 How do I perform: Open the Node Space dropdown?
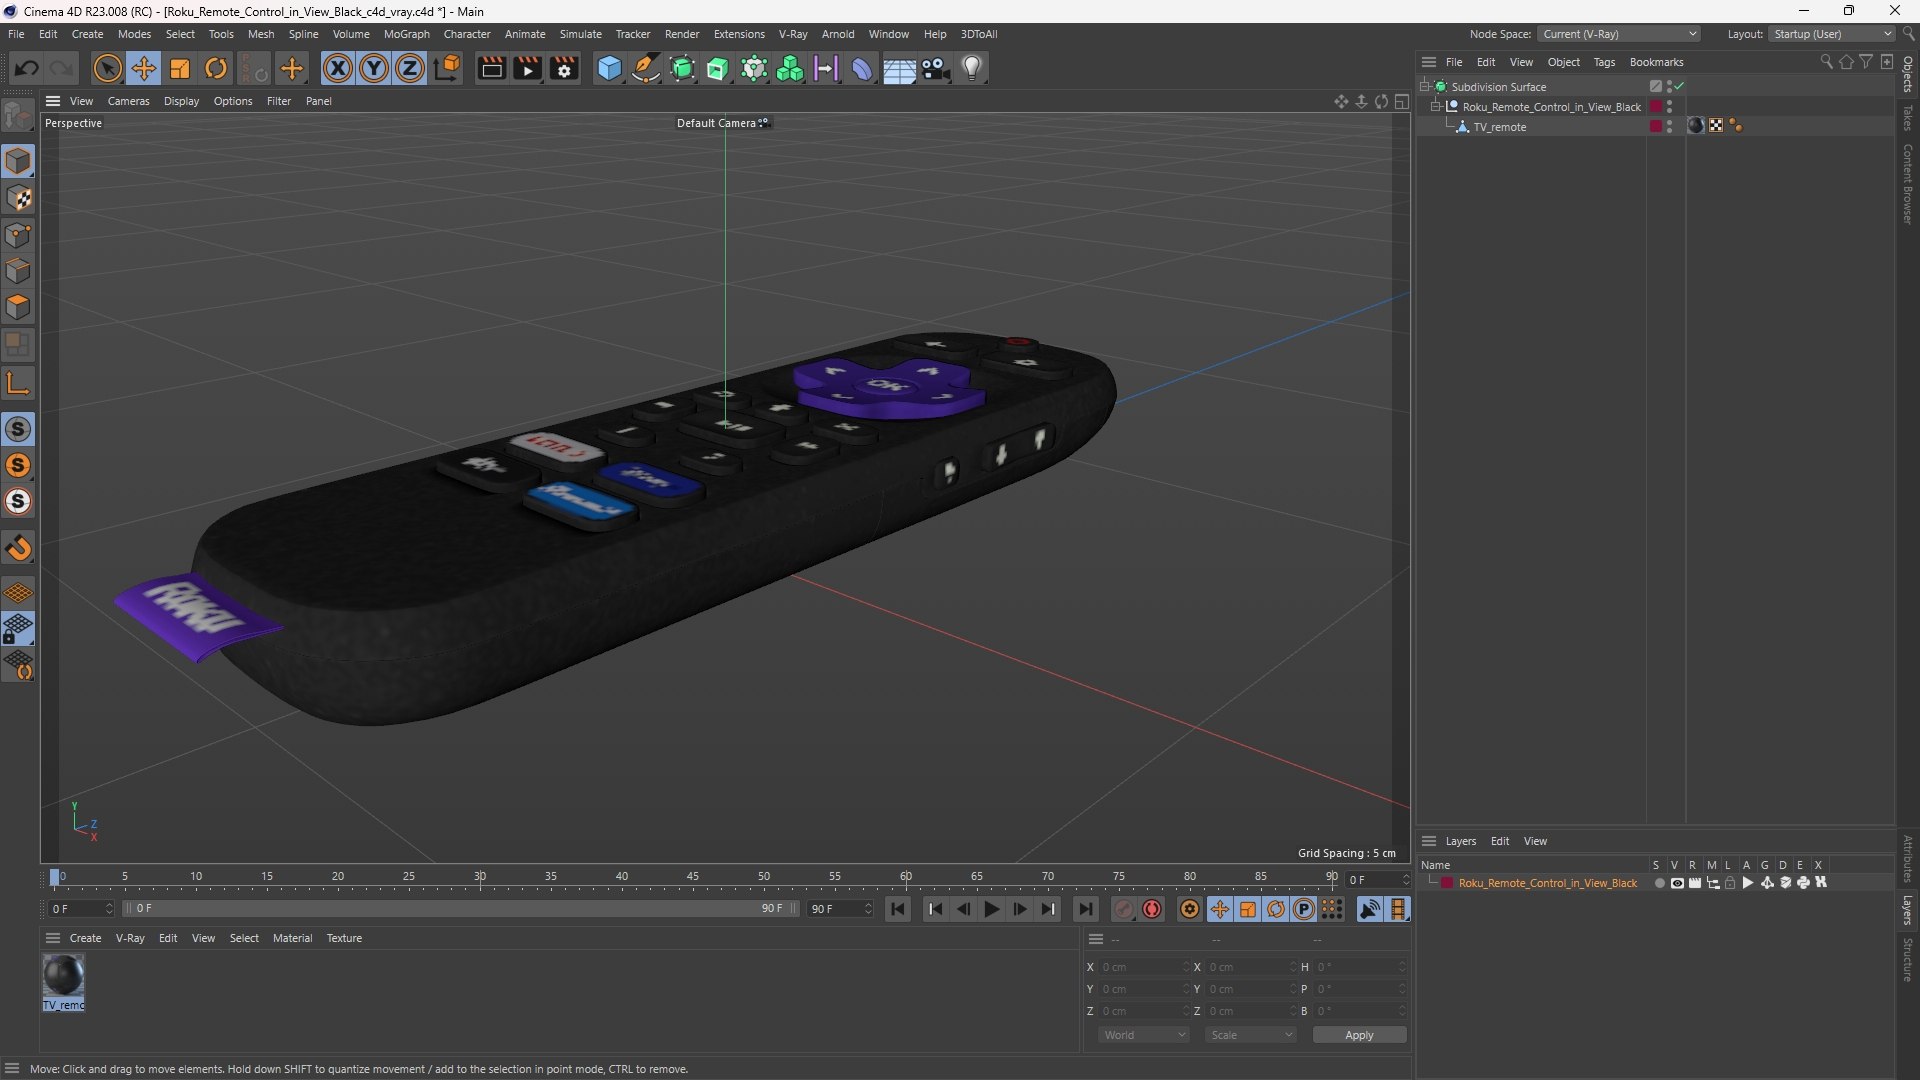tap(1618, 34)
